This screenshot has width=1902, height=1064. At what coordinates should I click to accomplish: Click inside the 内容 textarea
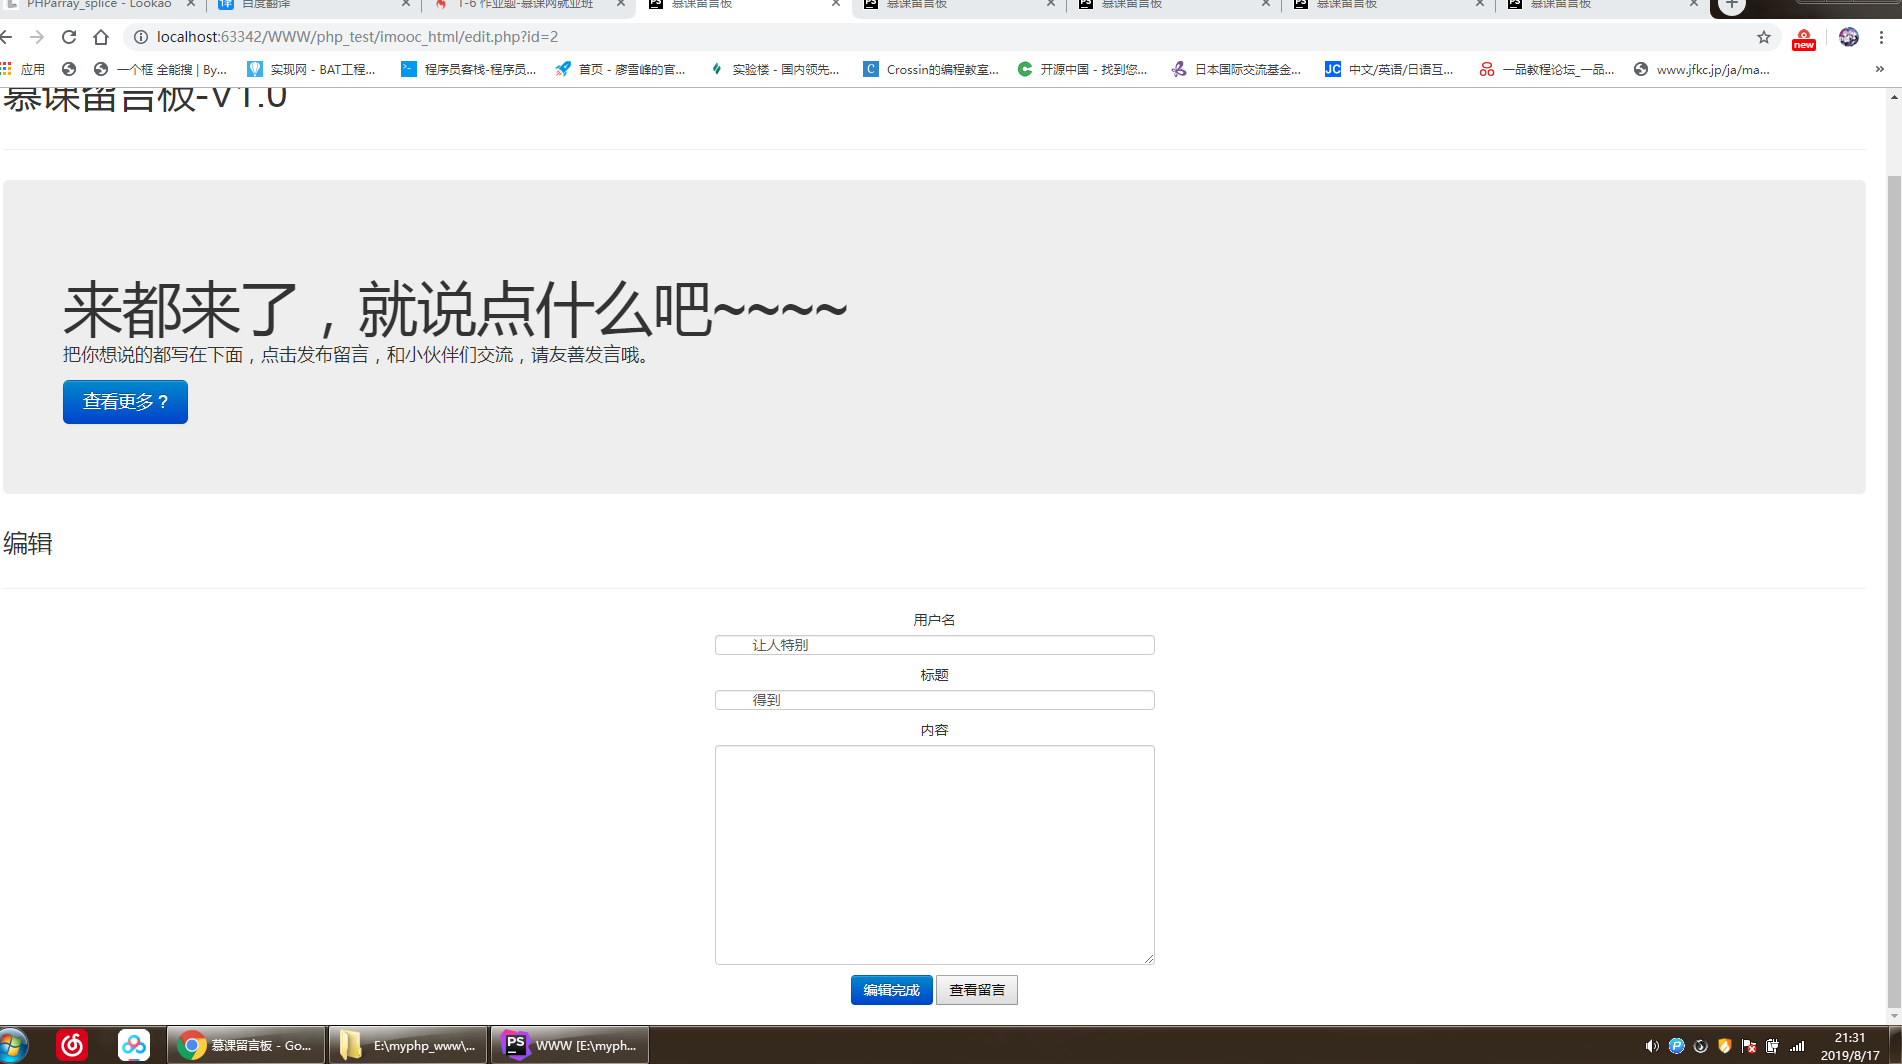tap(934, 854)
